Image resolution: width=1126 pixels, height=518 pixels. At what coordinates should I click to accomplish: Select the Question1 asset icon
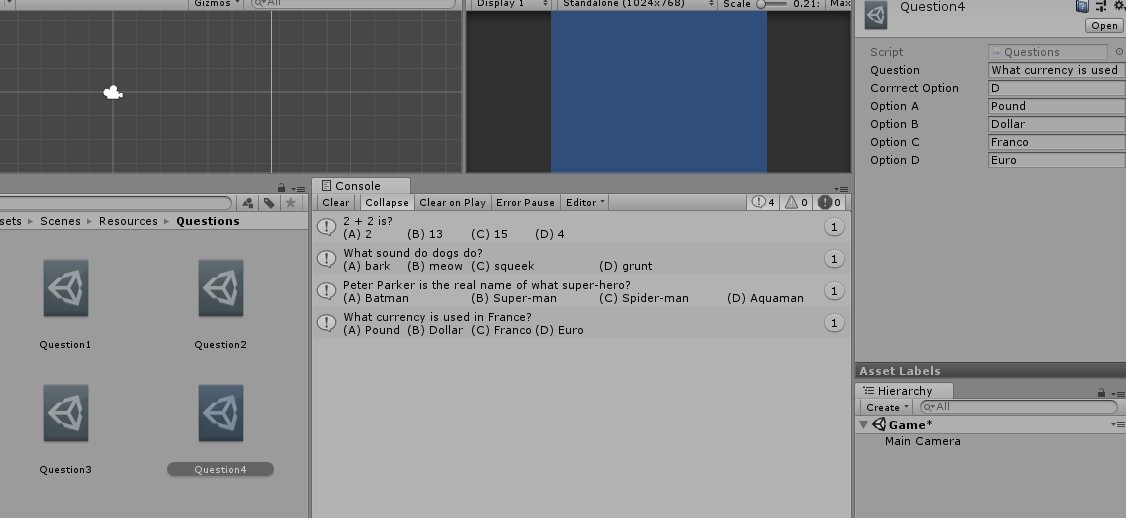66,288
